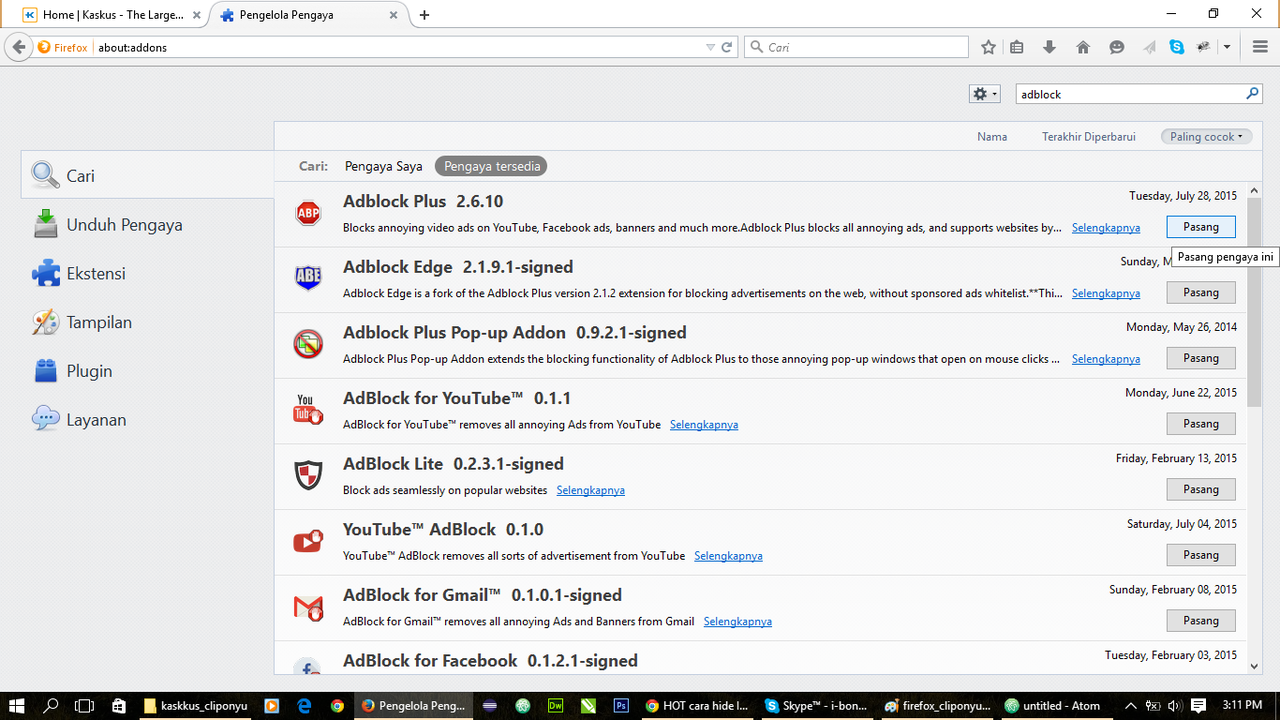Sort results by Nama
Viewport: 1280px width, 720px height.
point(992,137)
